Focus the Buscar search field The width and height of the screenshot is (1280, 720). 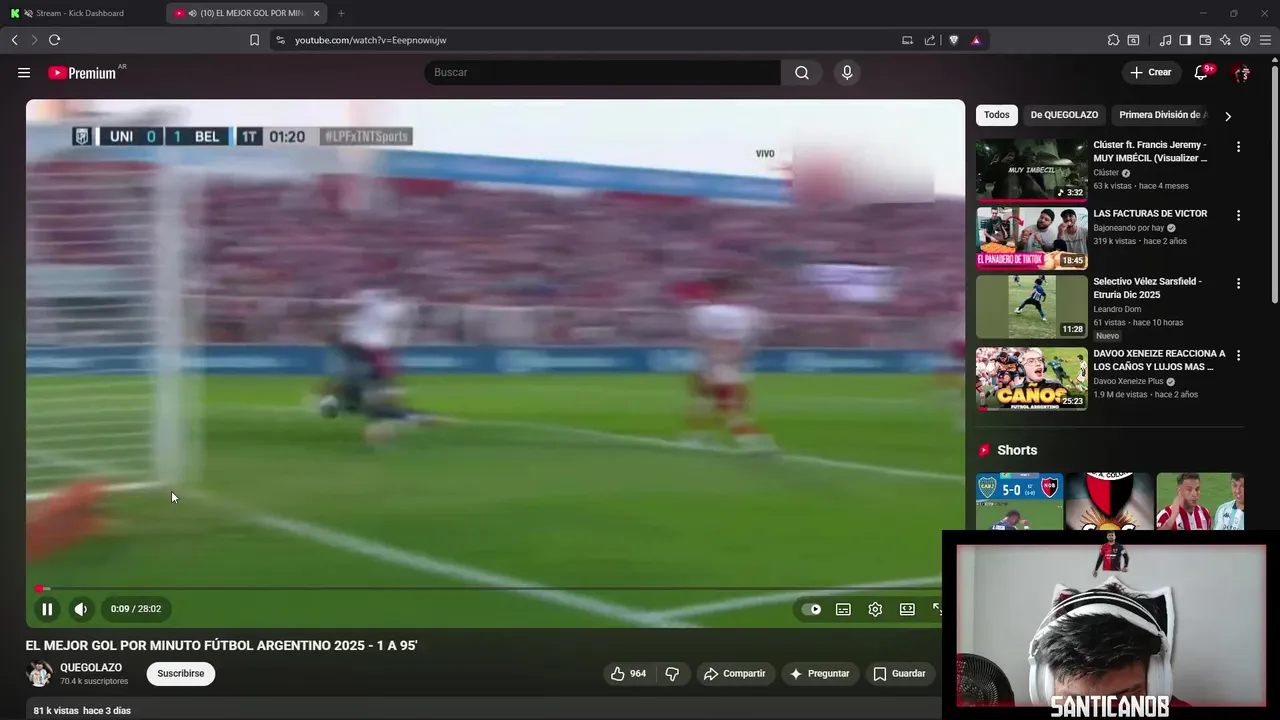coord(603,73)
